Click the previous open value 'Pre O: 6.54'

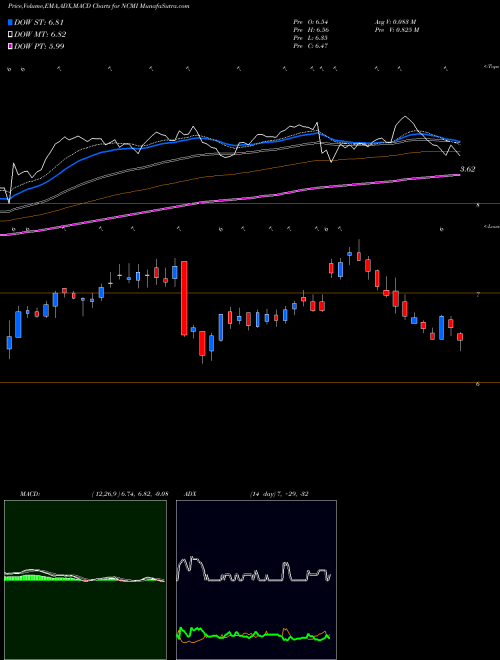tap(311, 22)
